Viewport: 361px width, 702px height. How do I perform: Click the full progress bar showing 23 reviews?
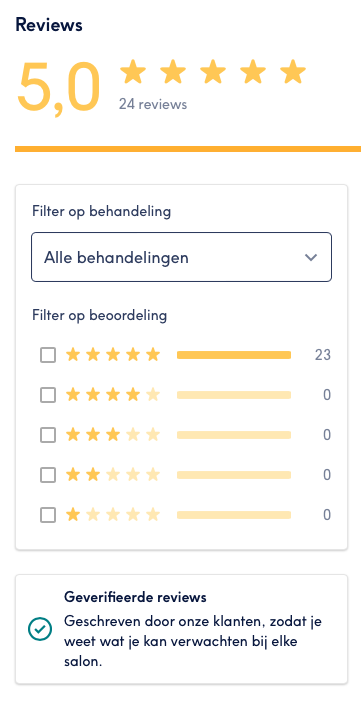tap(234, 355)
